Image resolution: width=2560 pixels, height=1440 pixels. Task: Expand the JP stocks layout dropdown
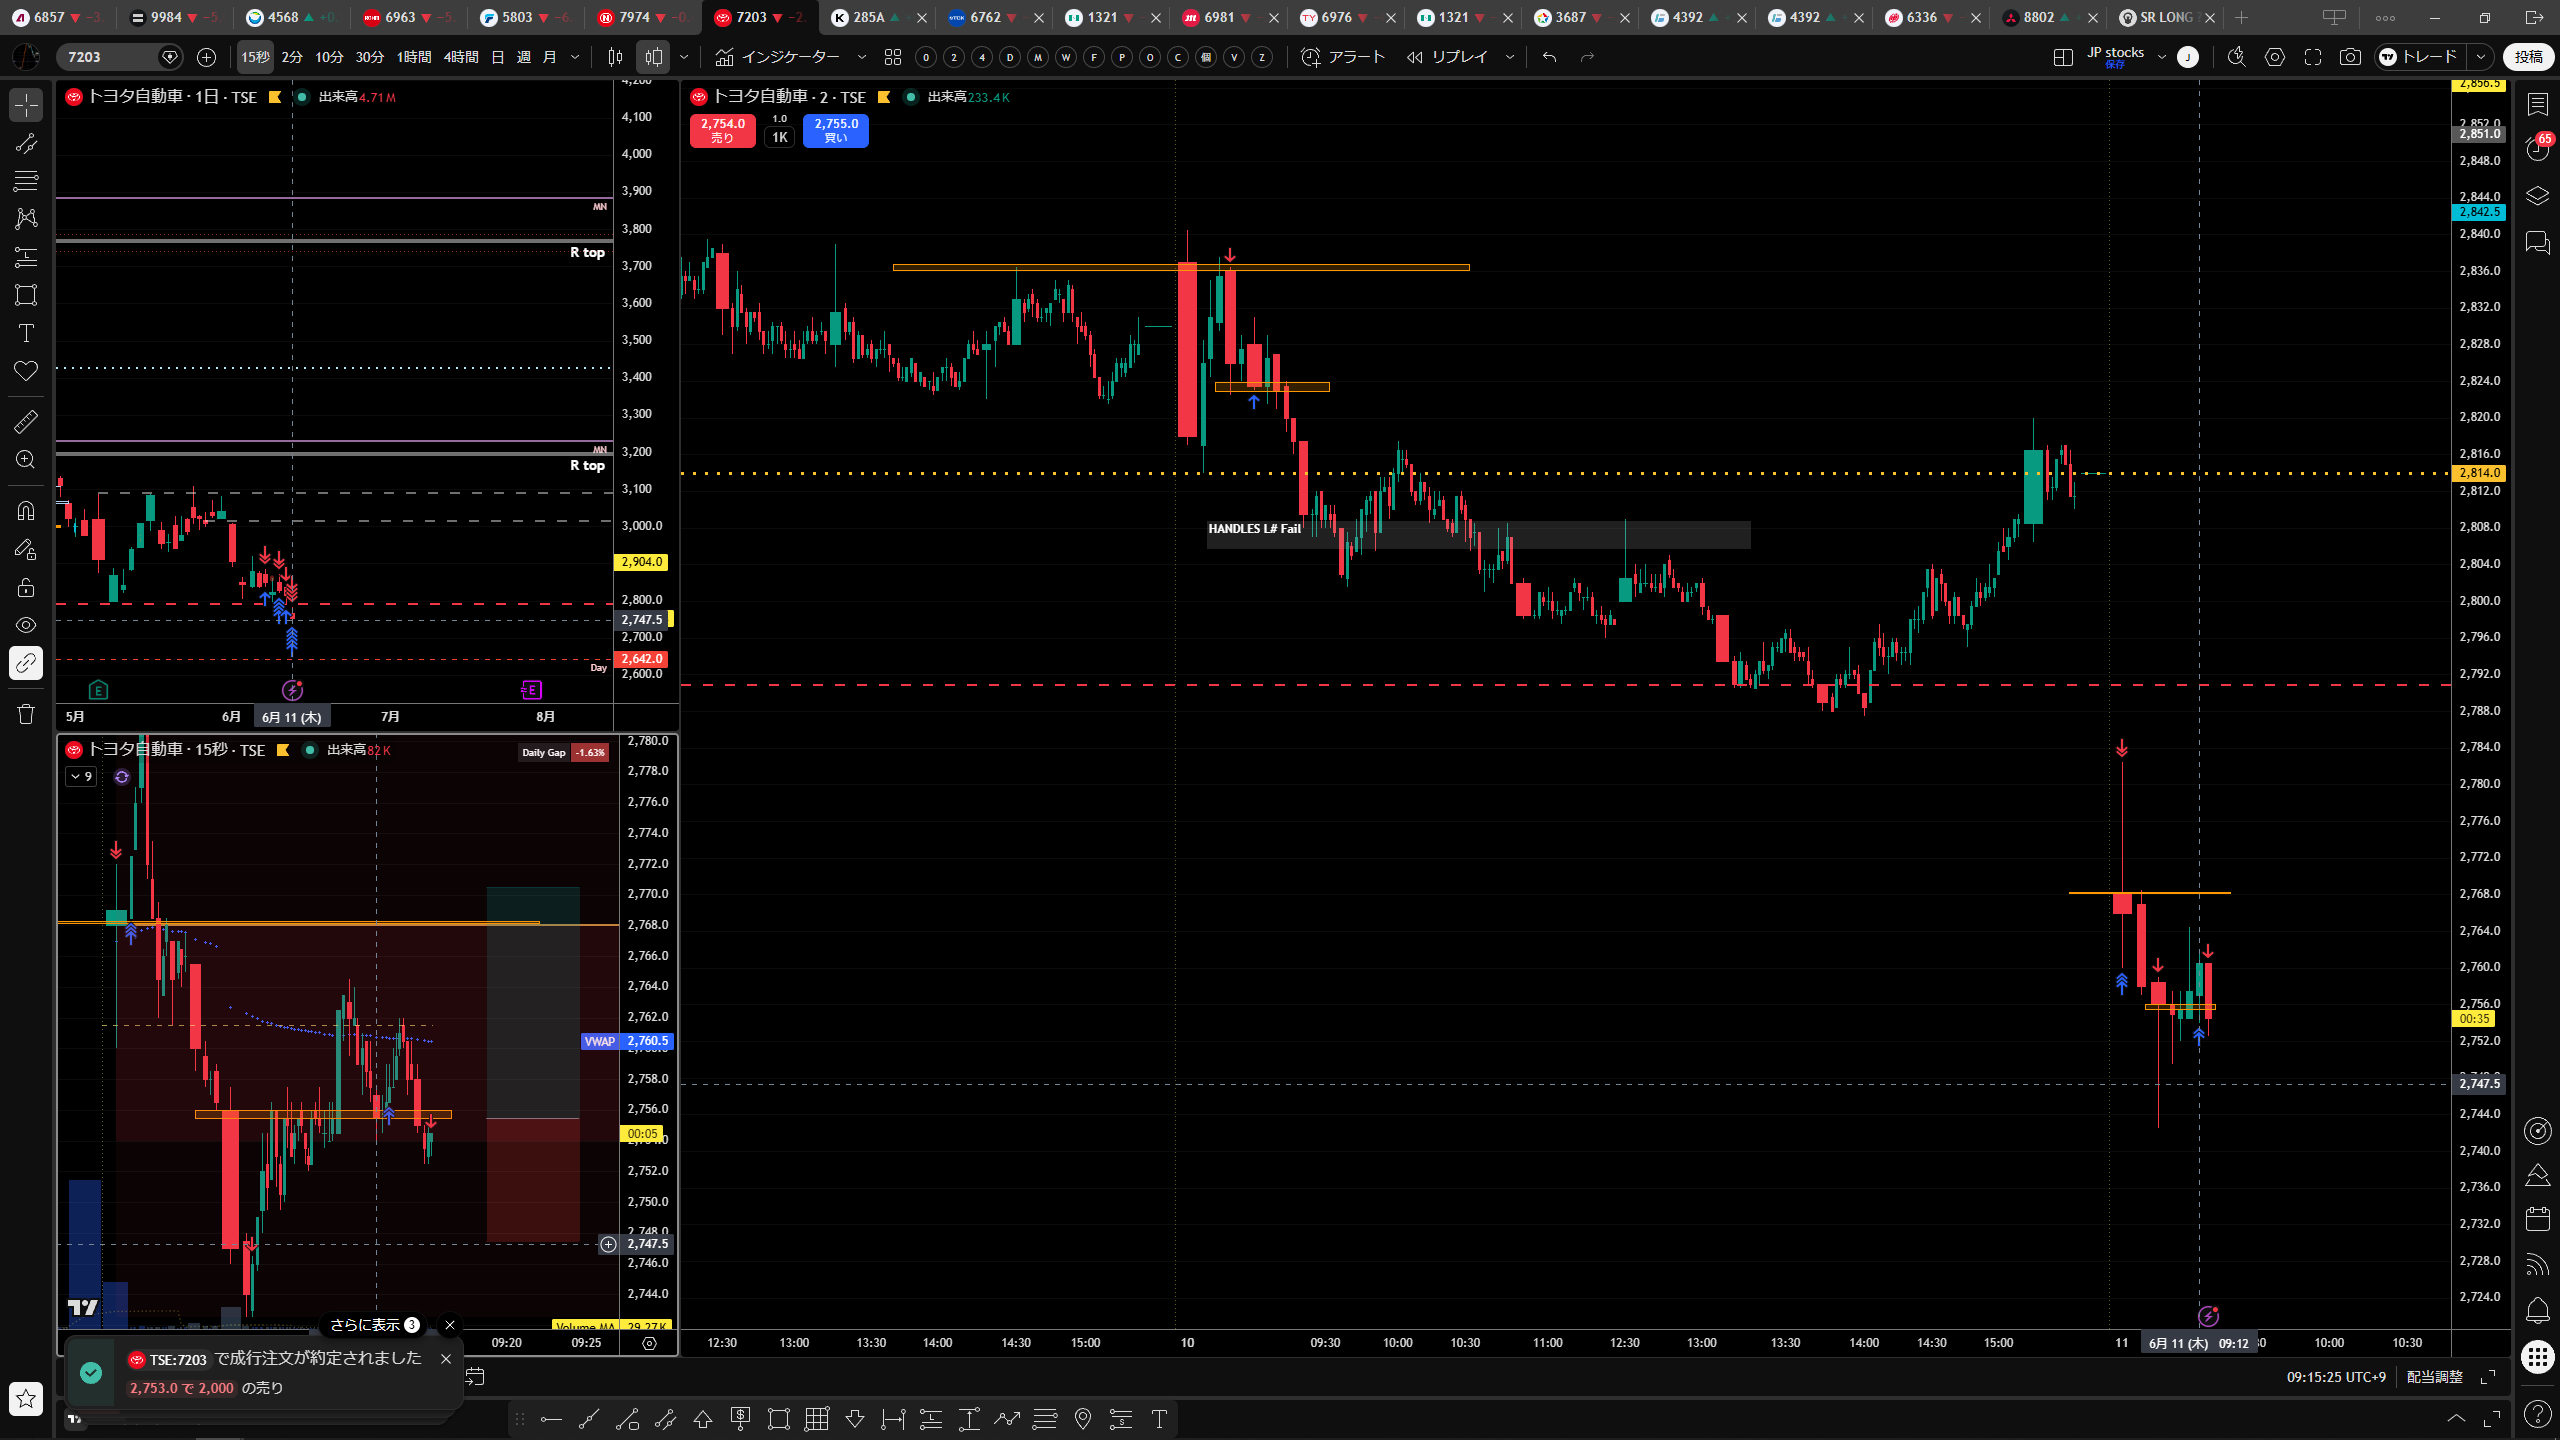pyautogui.click(x=2162, y=57)
